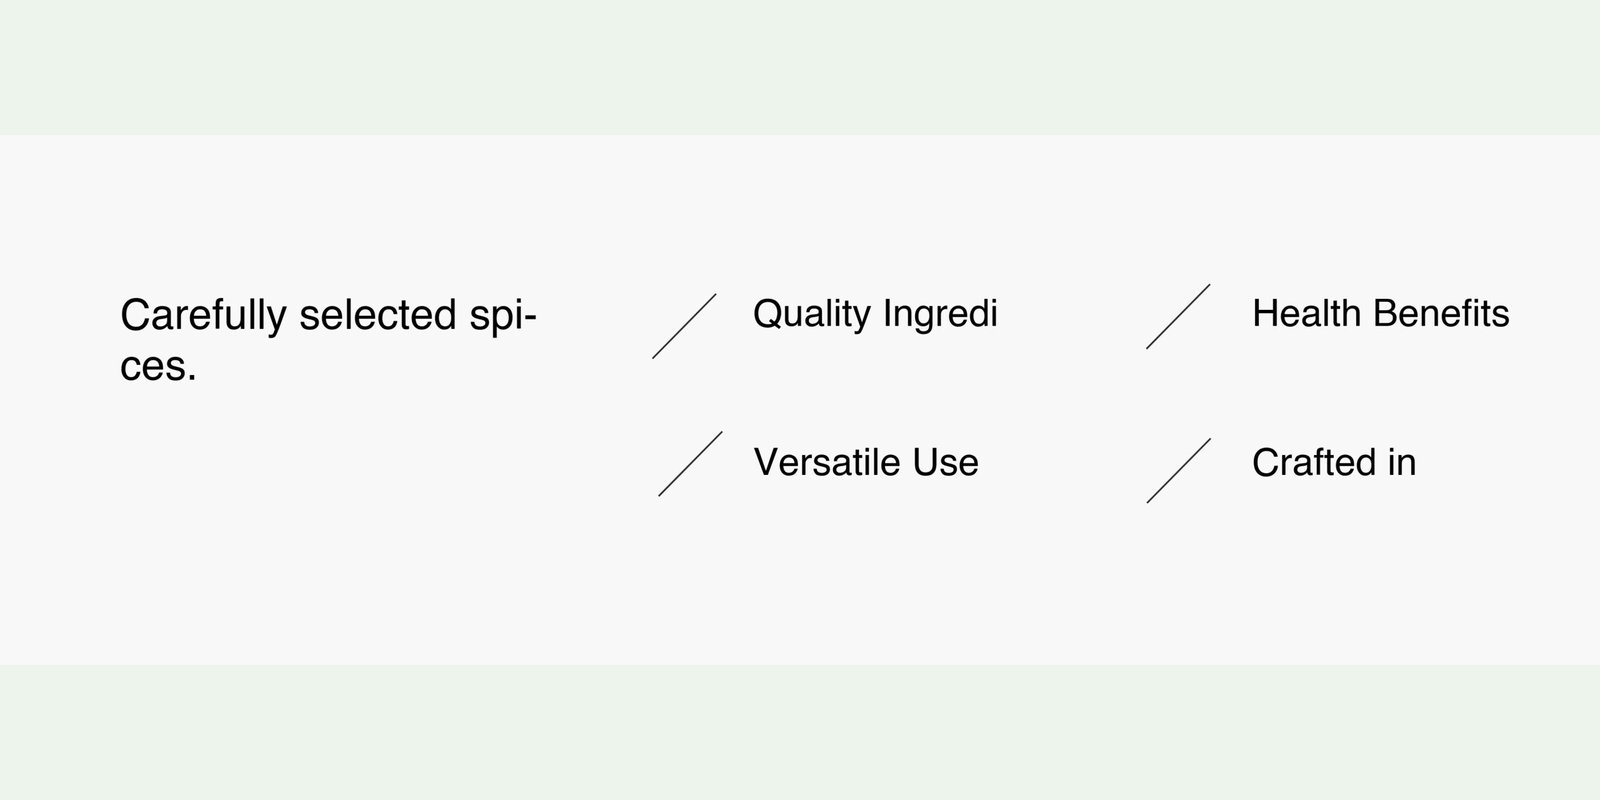Select the hyphenated fragment 'spi-' in the heading
Screen dimensions: 1600x800
(x=503, y=316)
